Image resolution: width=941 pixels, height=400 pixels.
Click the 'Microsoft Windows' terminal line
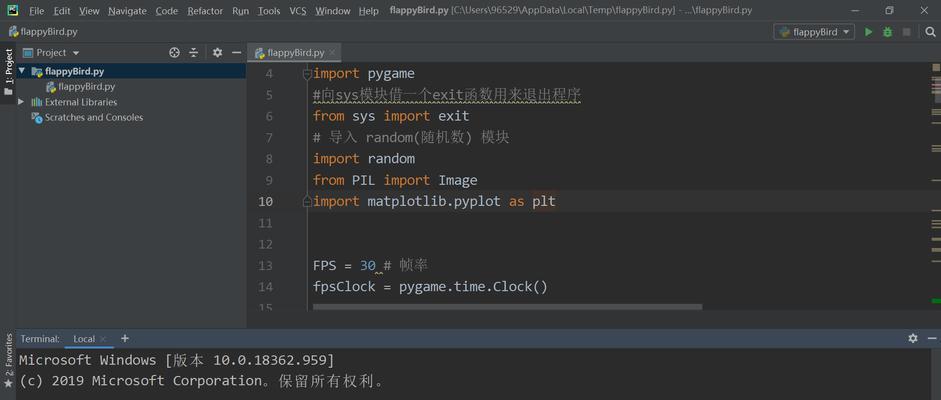coord(176,360)
